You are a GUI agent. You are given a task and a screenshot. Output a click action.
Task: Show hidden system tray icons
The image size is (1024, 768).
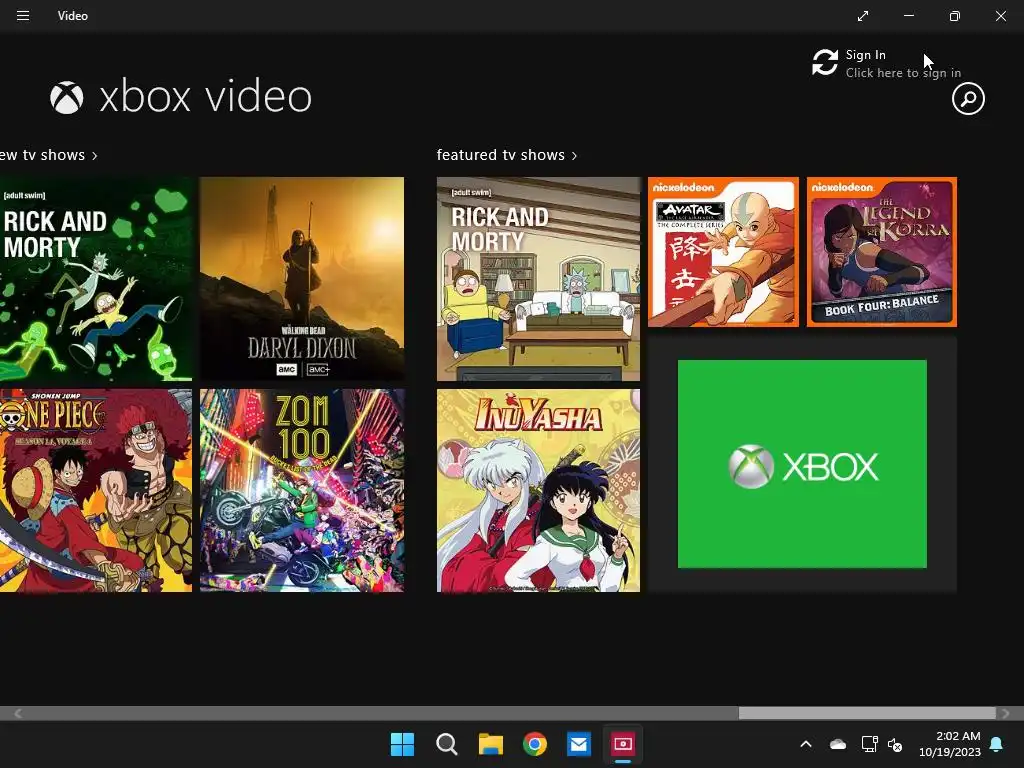pyautogui.click(x=806, y=744)
